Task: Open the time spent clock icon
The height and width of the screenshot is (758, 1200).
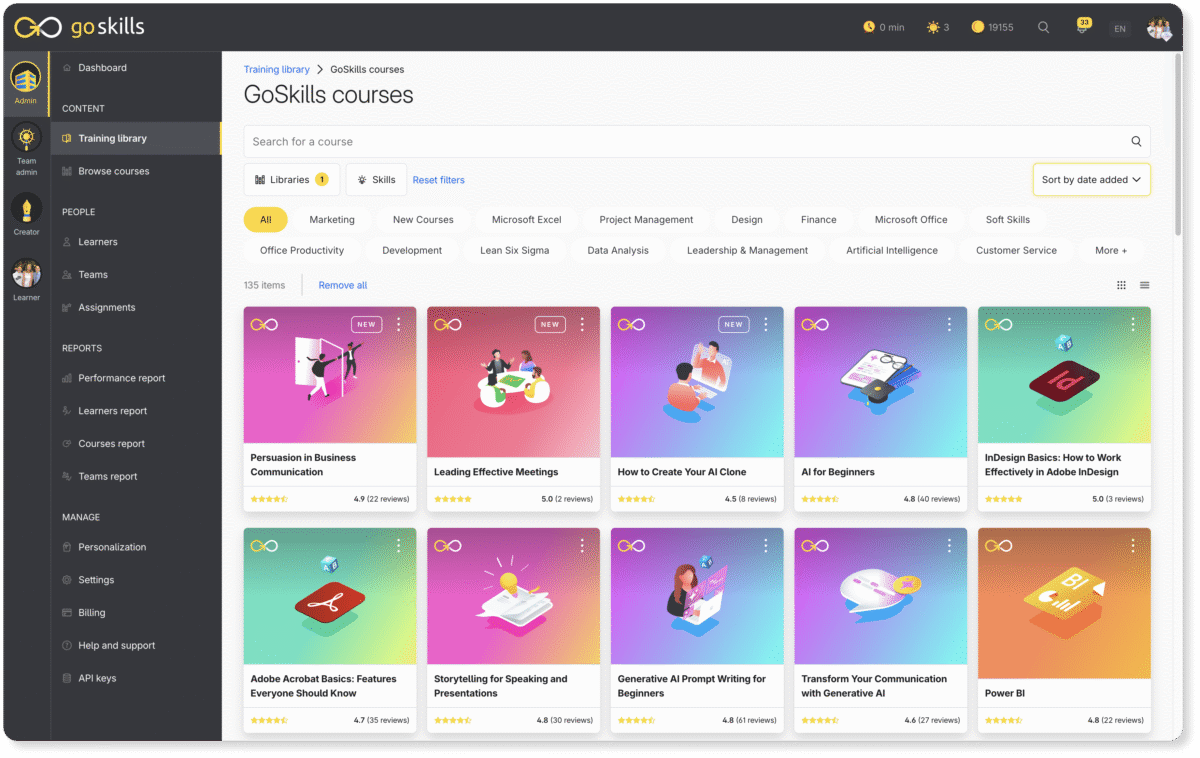Action: [x=869, y=27]
